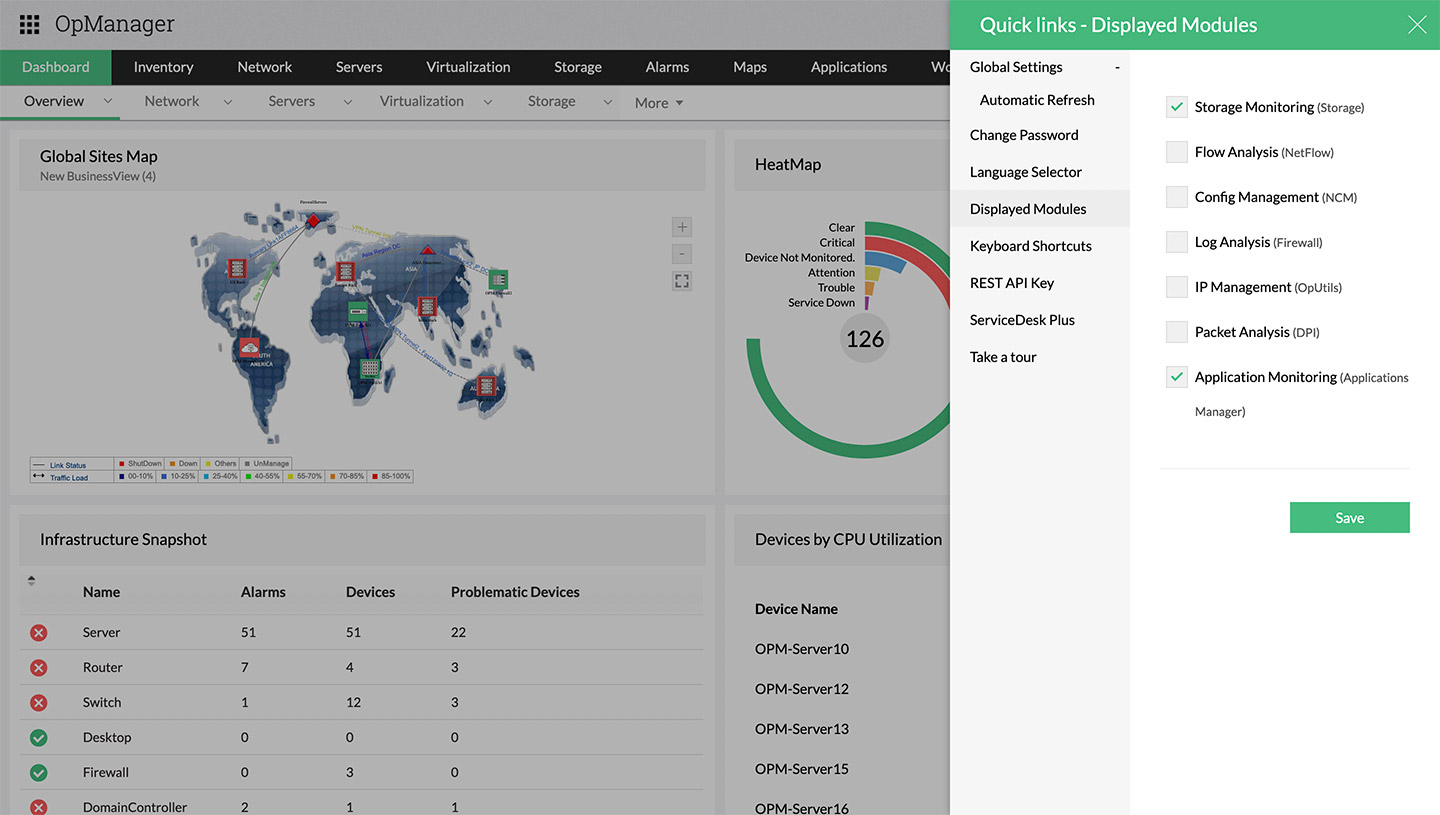Collapse the Global Settings section

(1117, 67)
